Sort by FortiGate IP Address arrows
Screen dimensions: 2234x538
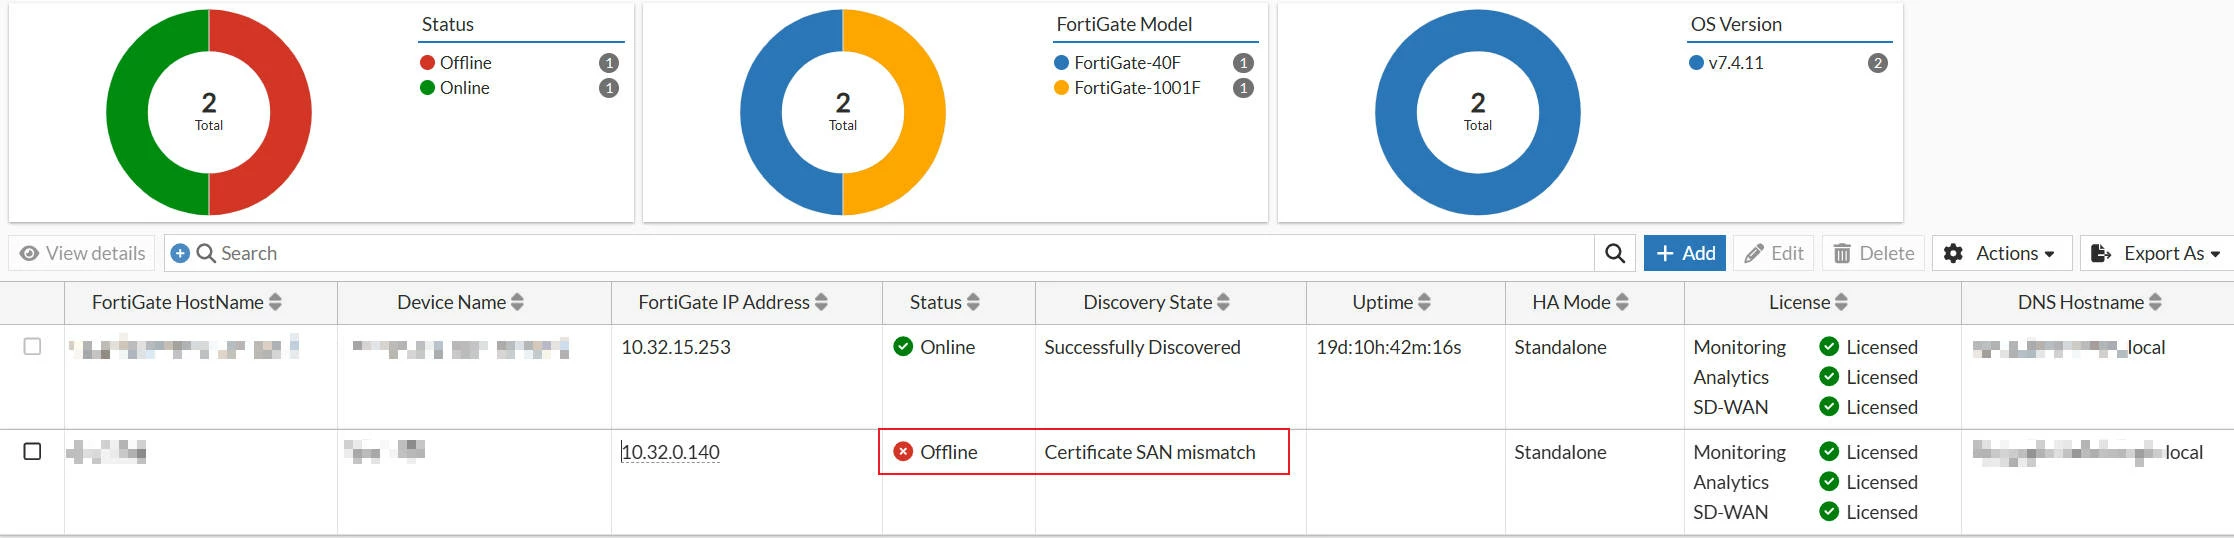821,302
